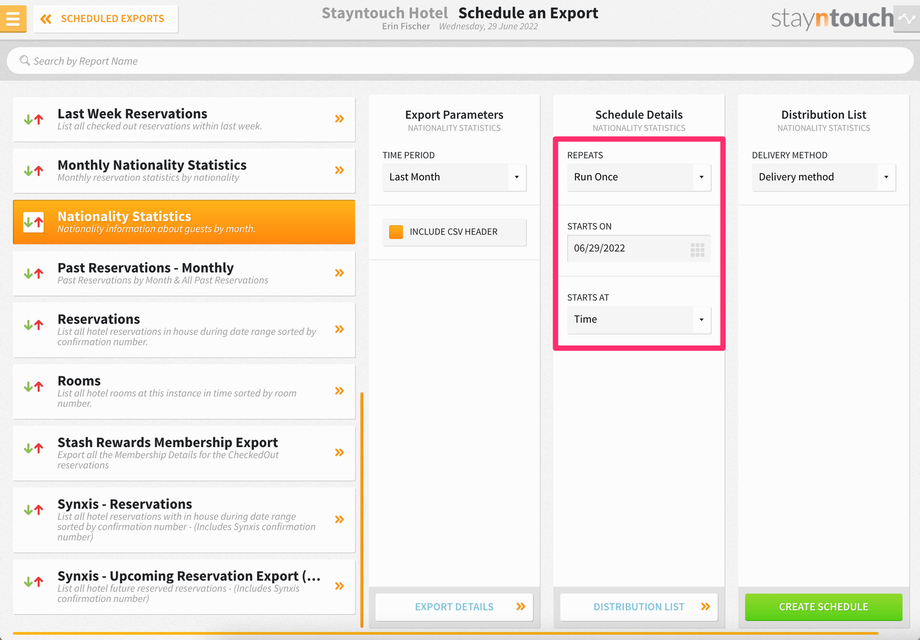Open chevron on Reservations row
920x640 pixels.
[x=339, y=329]
